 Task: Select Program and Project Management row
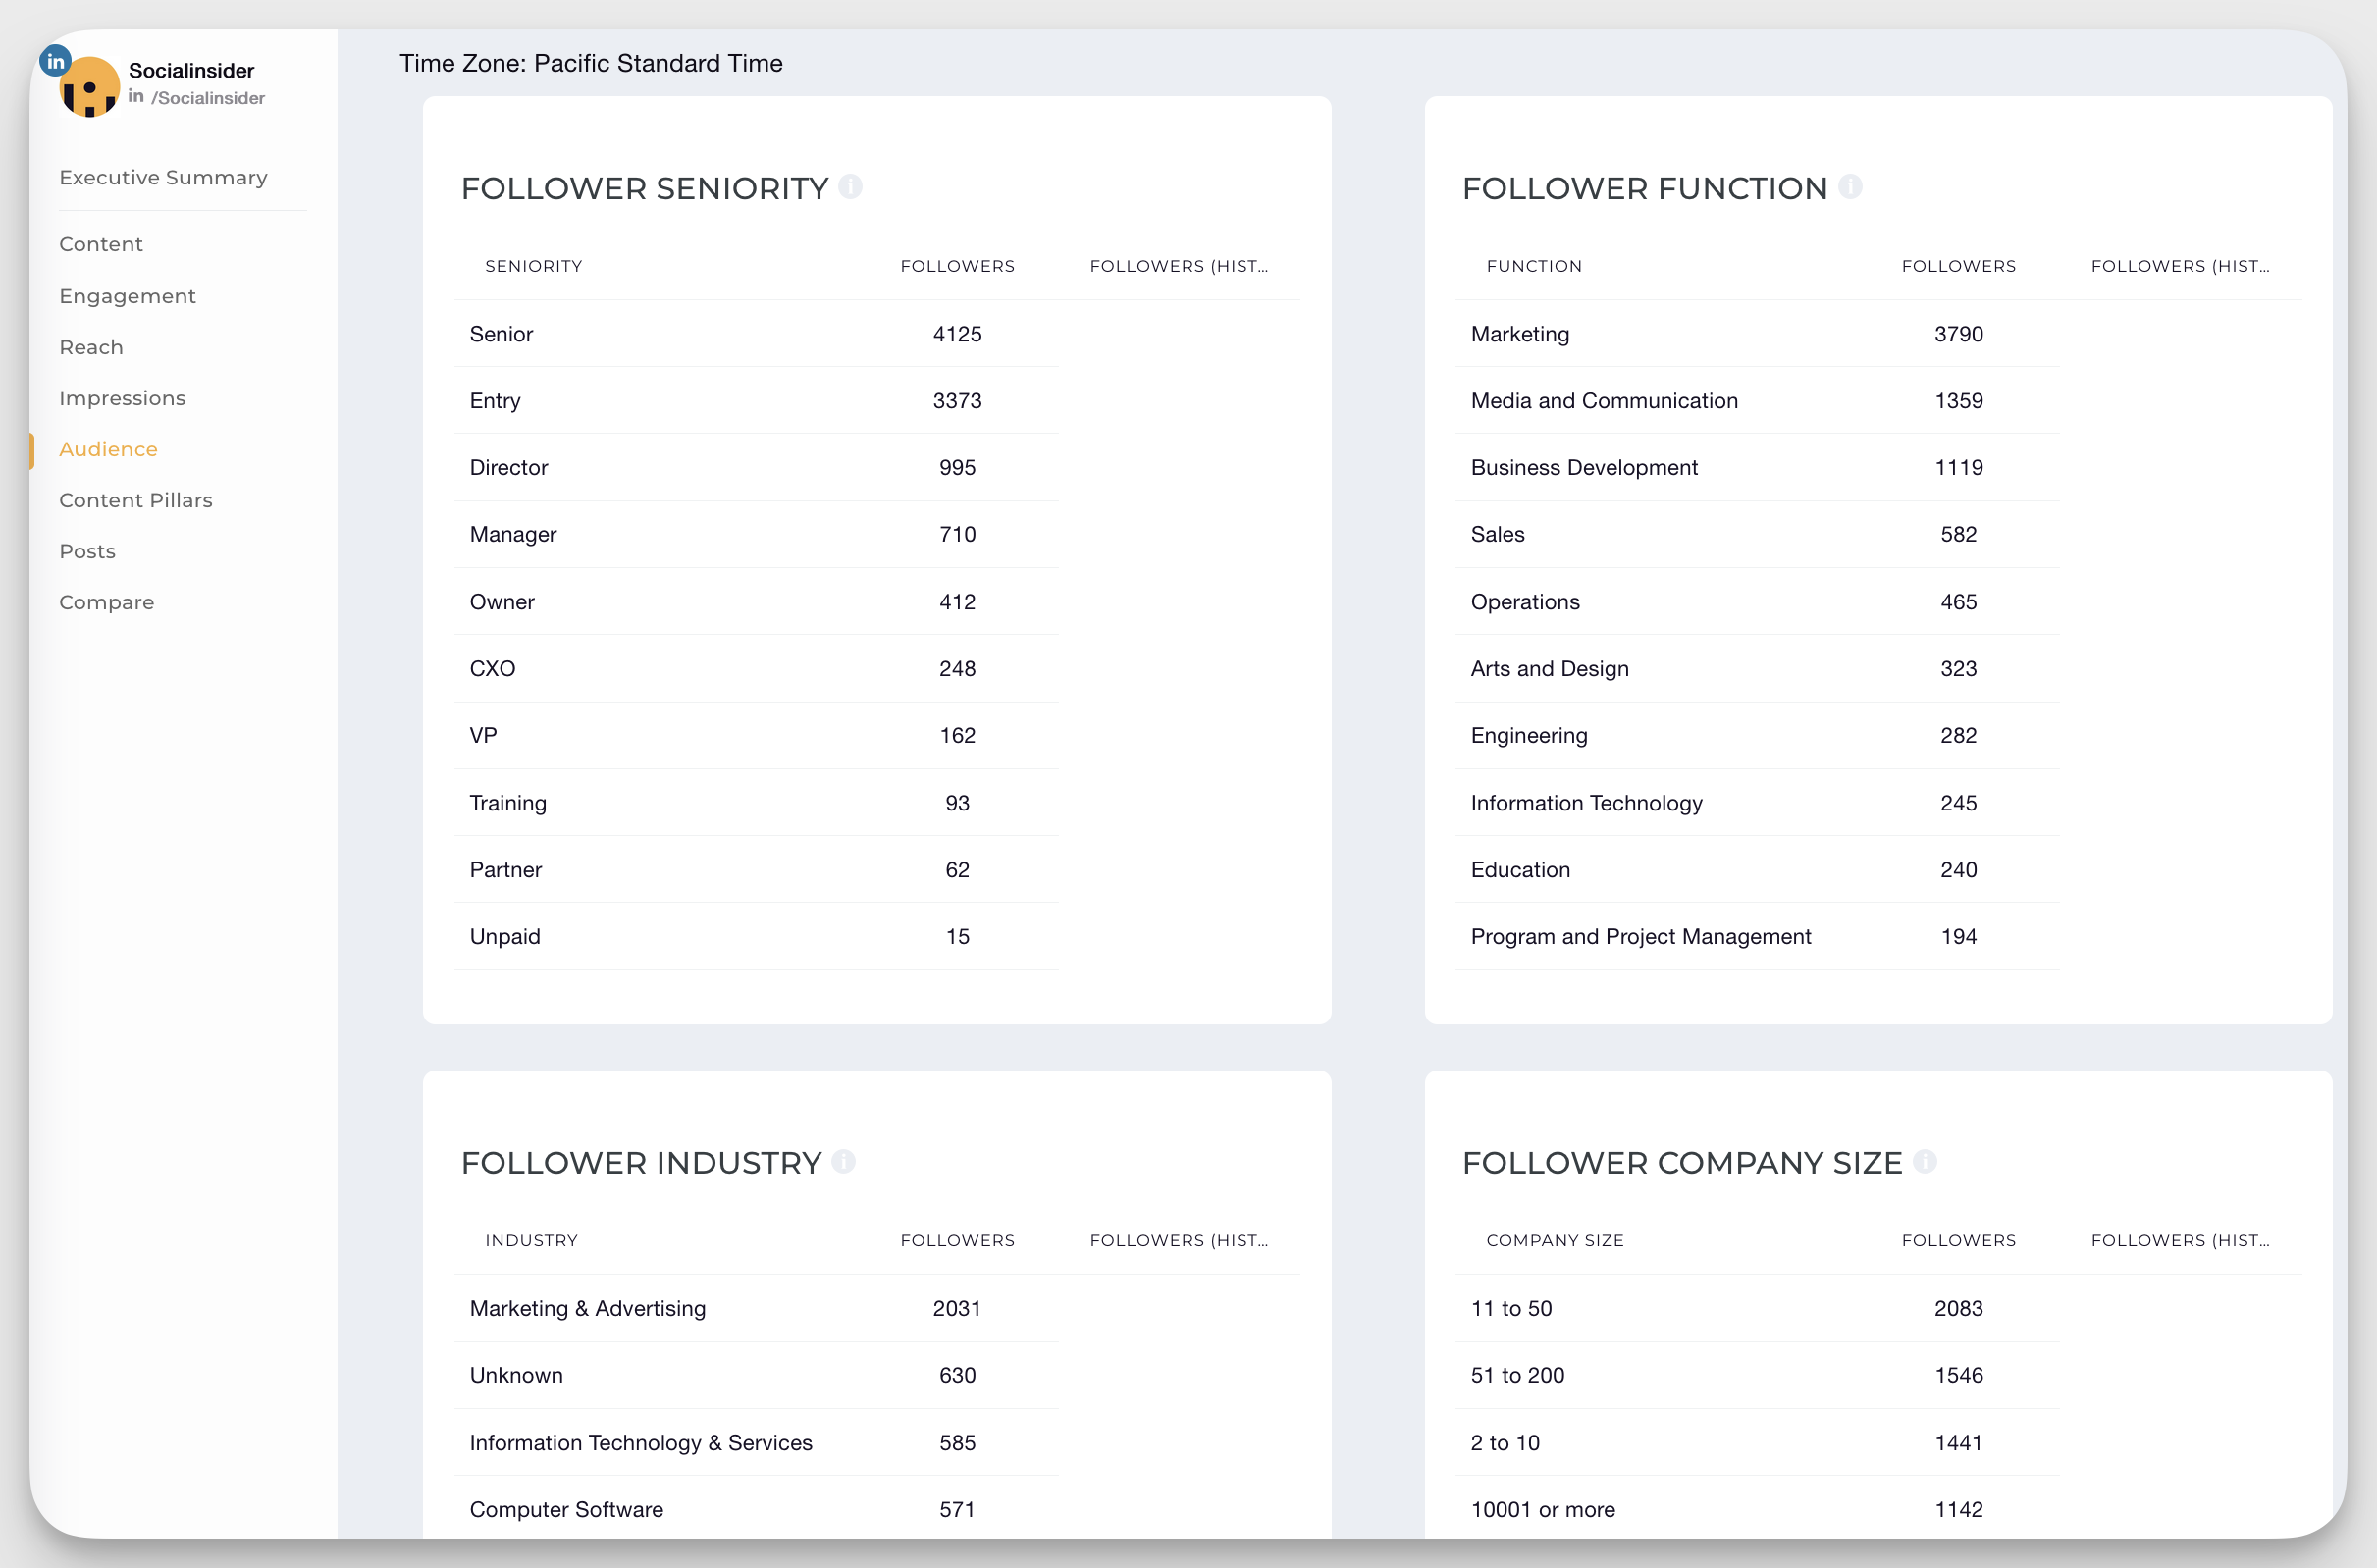[x=1758, y=937]
